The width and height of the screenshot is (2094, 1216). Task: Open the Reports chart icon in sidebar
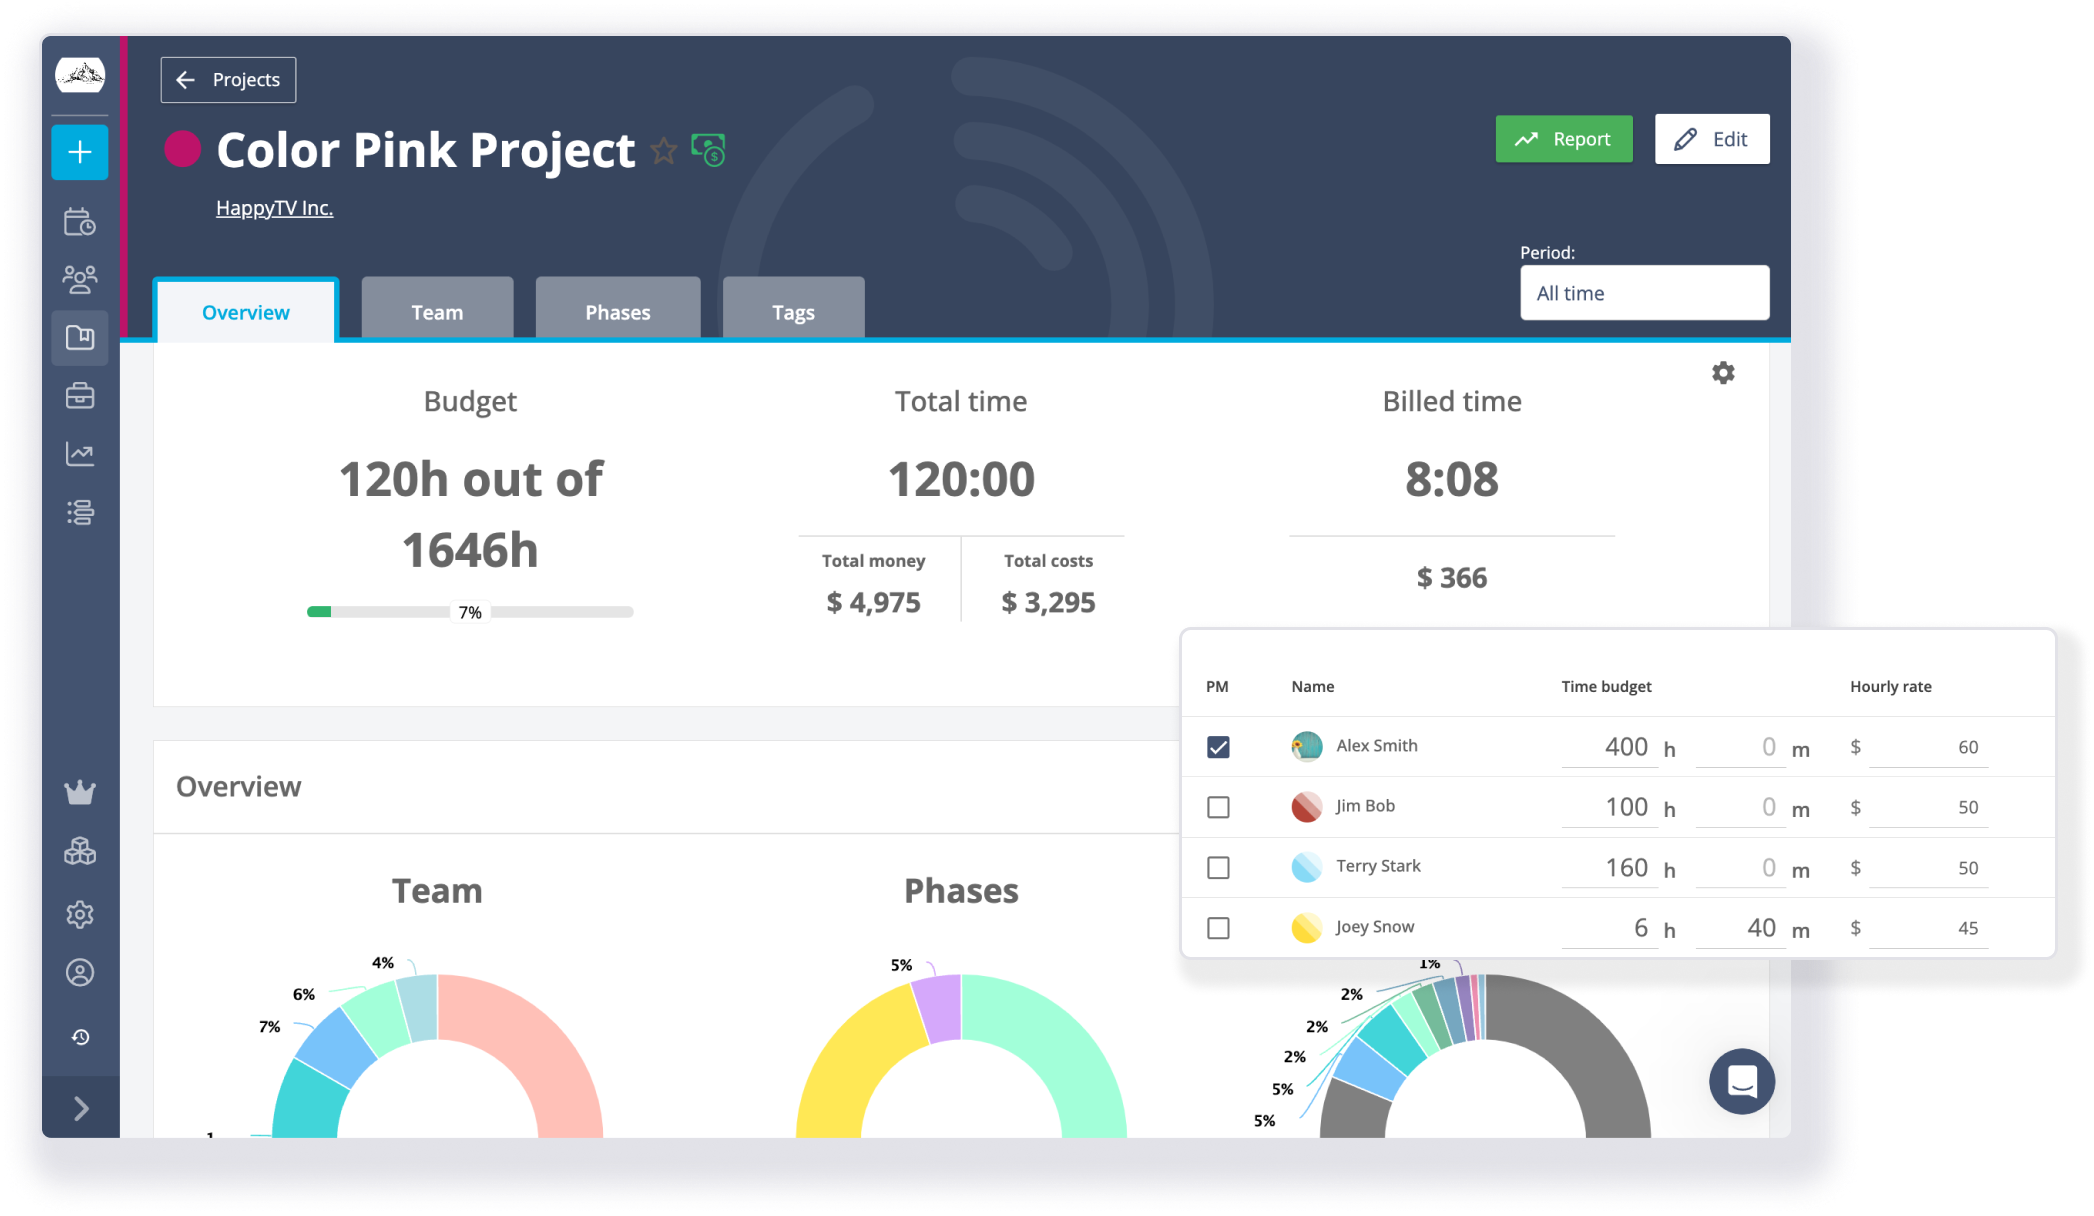point(79,454)
